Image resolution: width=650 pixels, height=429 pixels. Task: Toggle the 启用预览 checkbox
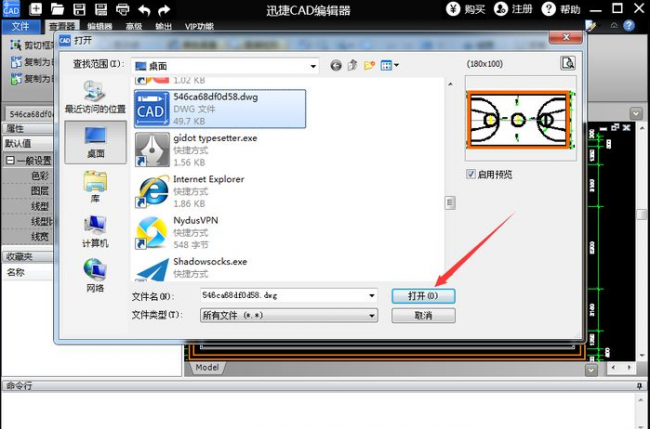pyautogui.click(x=471, y=174)
